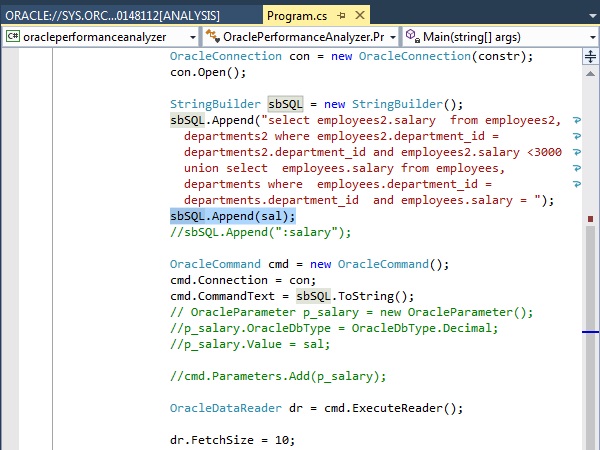Click the con.Open(); line

coord(208,72)
